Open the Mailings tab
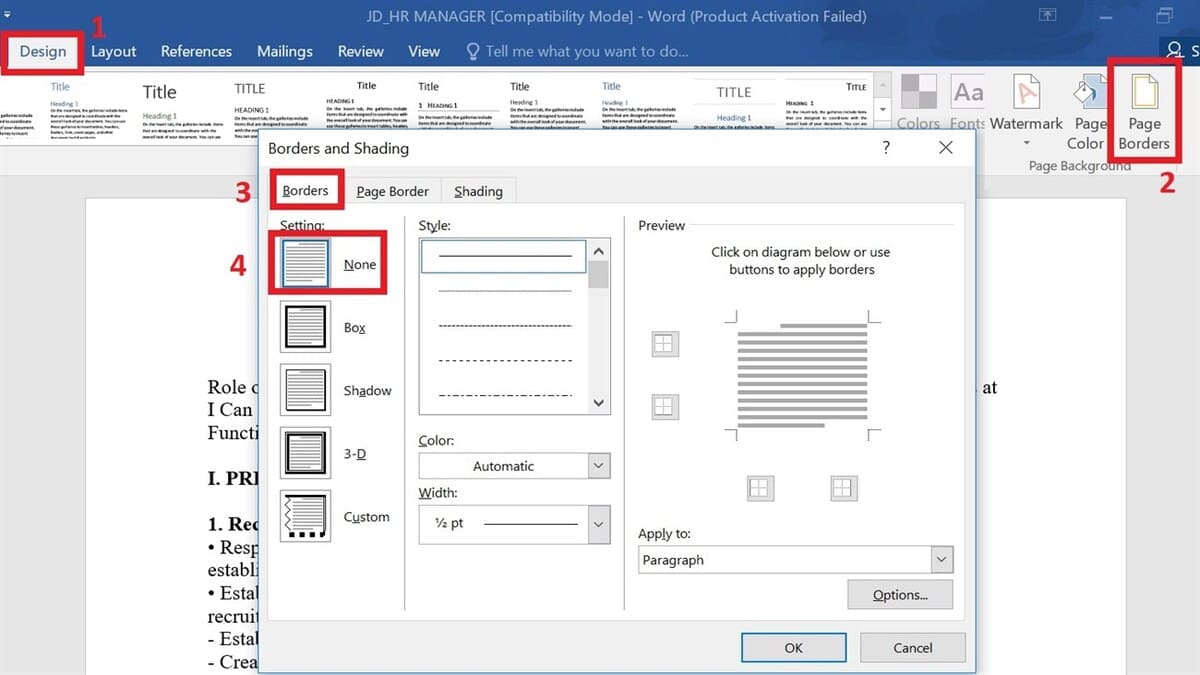1200x675 pixels. click(x=285, y=51)
